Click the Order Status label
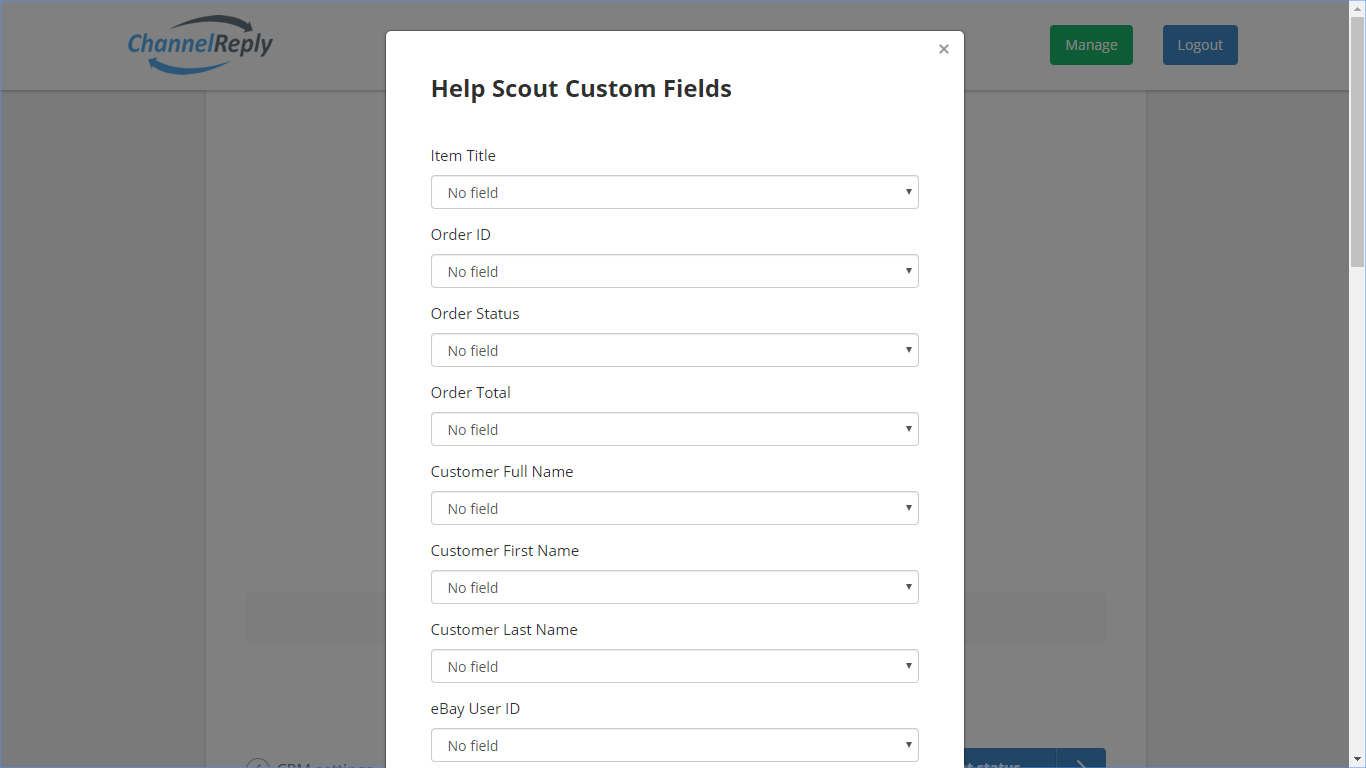 [x=475, y=314]
